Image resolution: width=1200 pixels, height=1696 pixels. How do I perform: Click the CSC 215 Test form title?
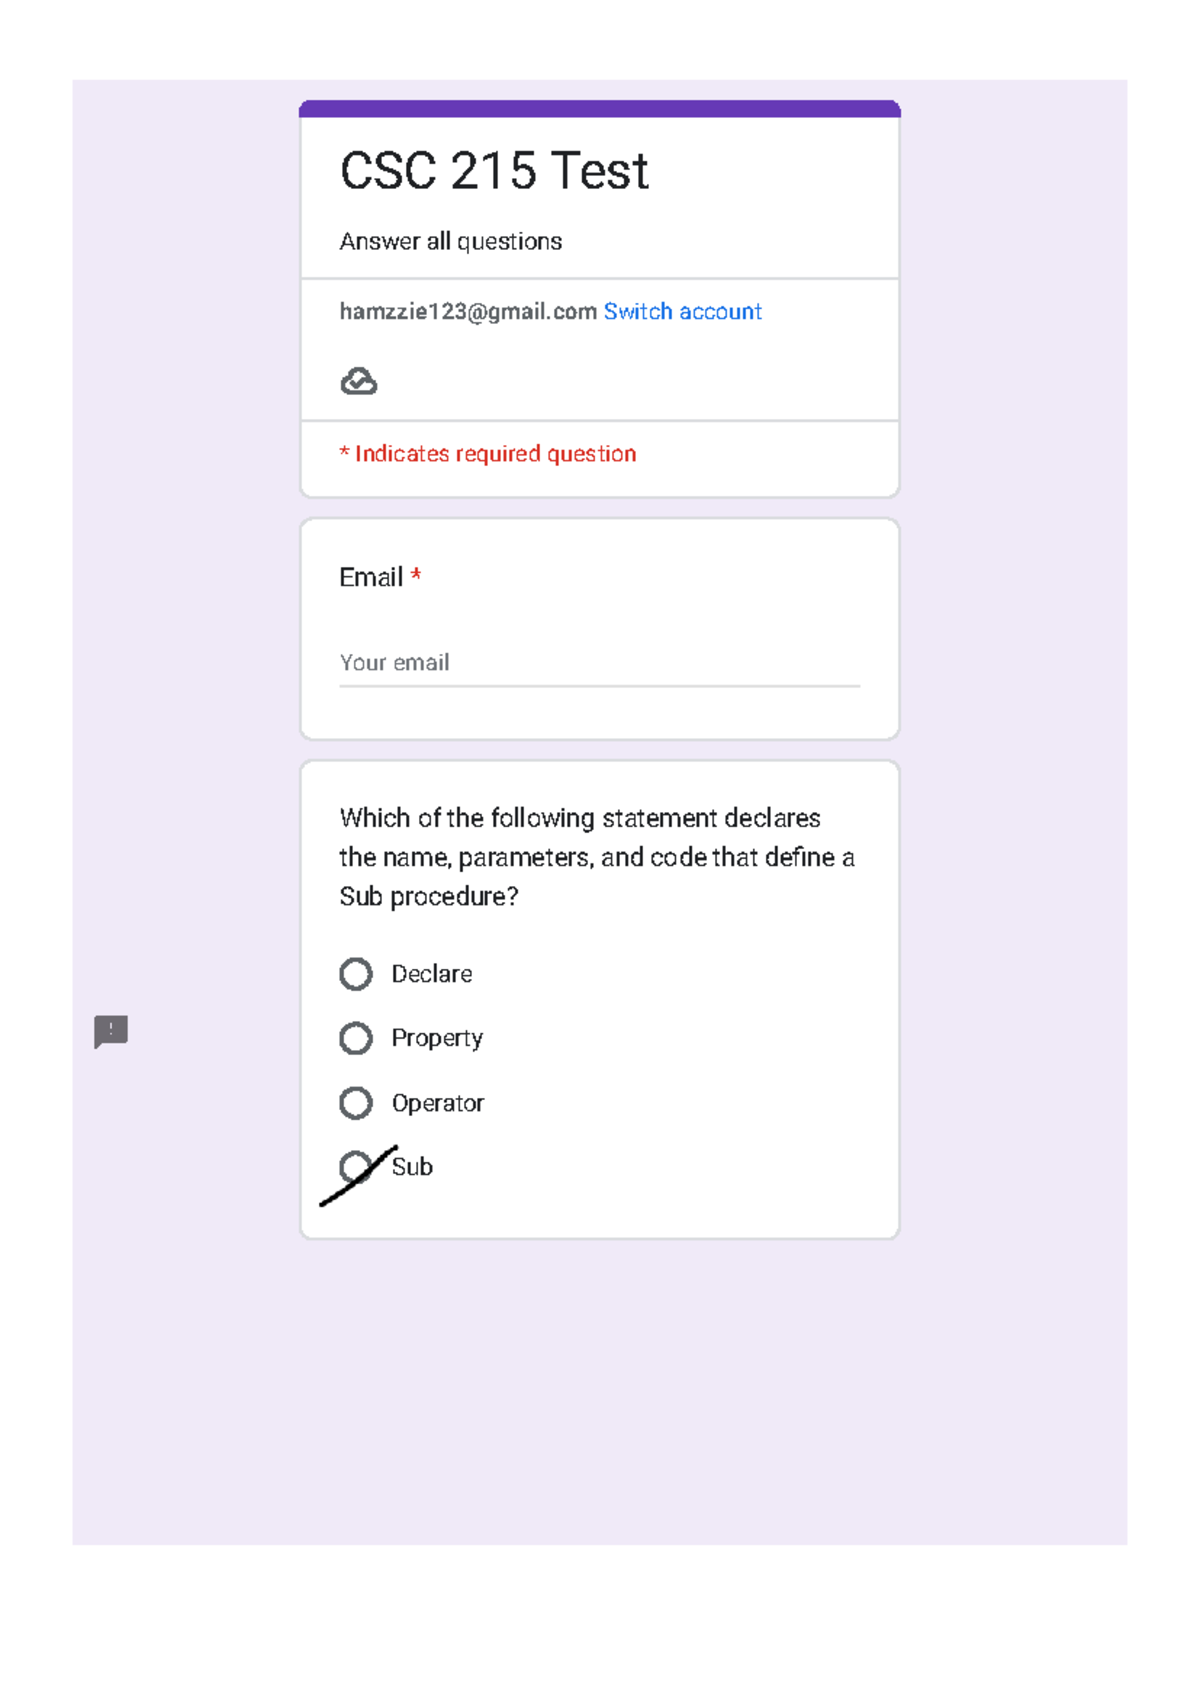click(494, 171)
